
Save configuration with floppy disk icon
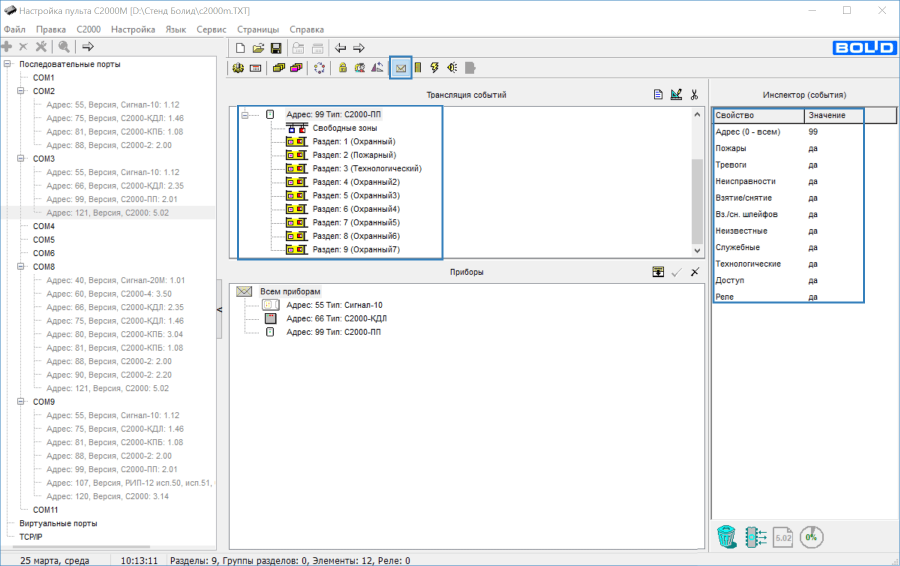(x=276, y=48)
